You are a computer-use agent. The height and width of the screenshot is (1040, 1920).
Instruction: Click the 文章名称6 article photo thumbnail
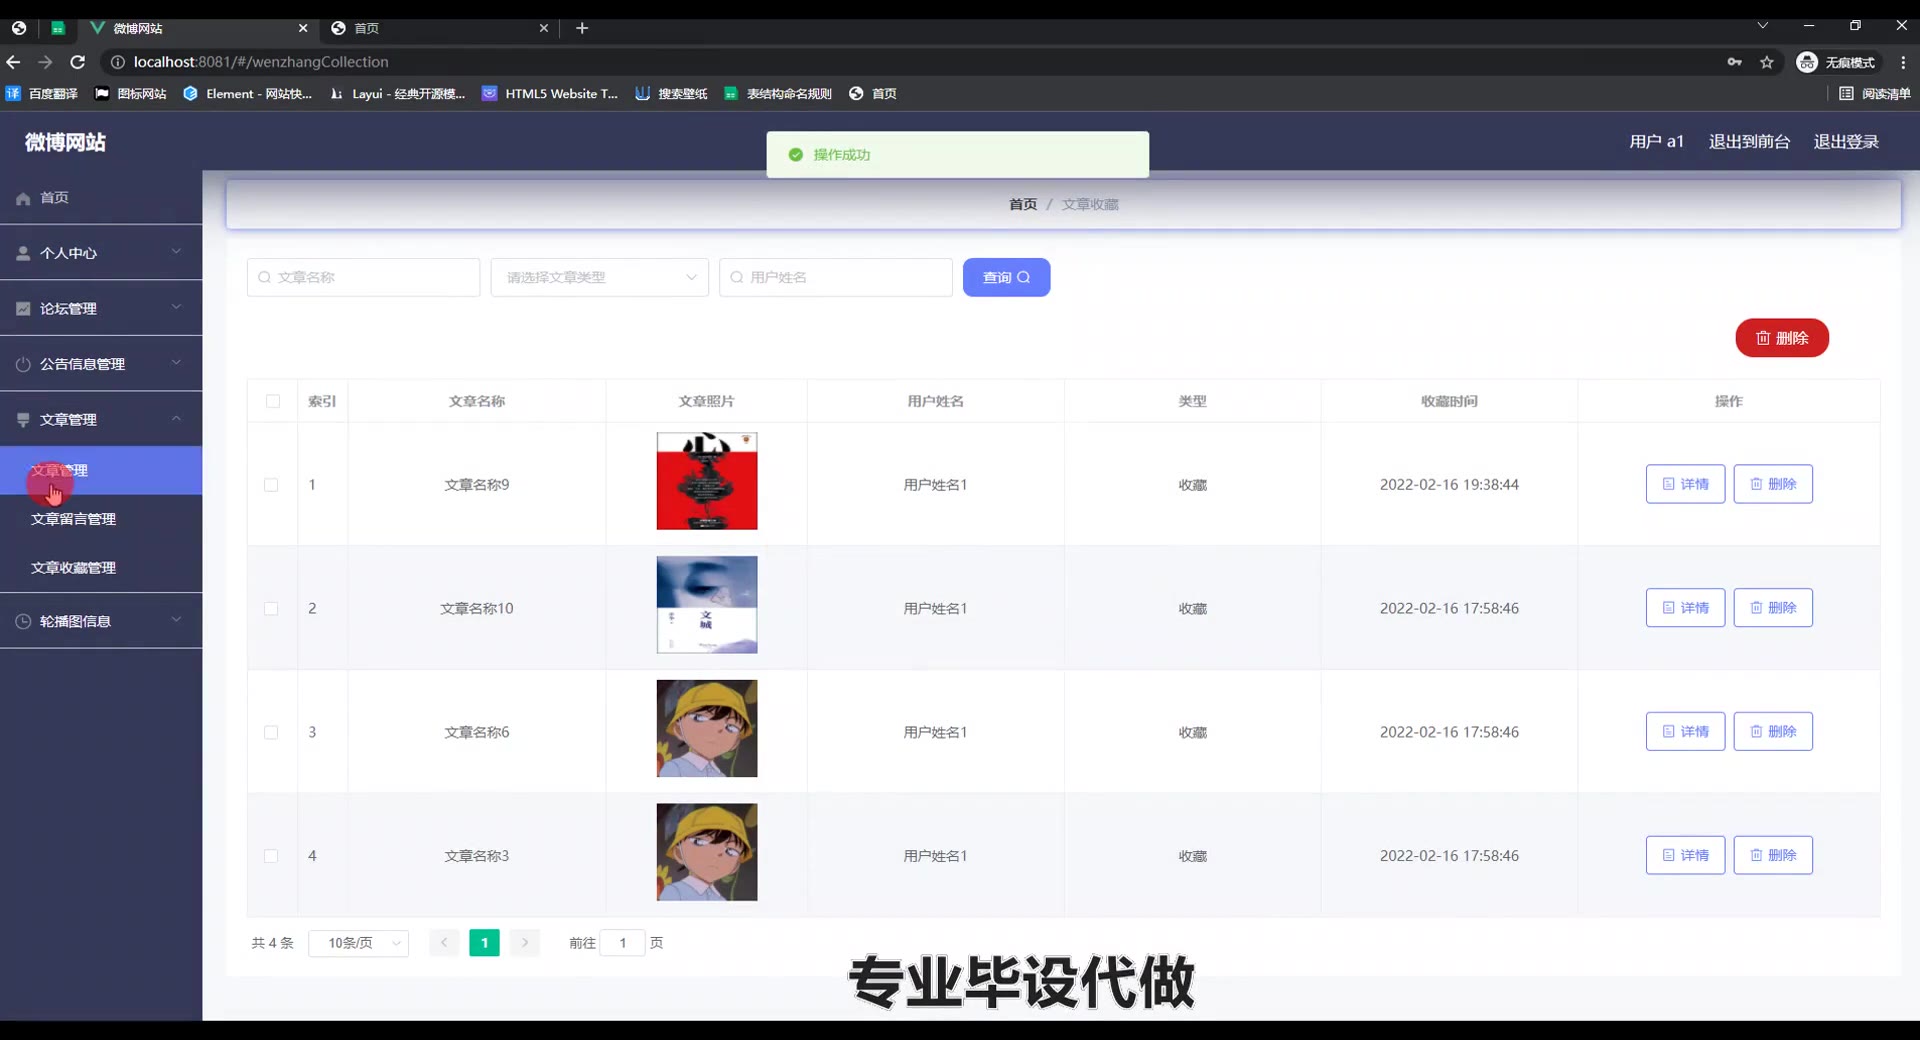pyautogui.click(x=706, y=729)
